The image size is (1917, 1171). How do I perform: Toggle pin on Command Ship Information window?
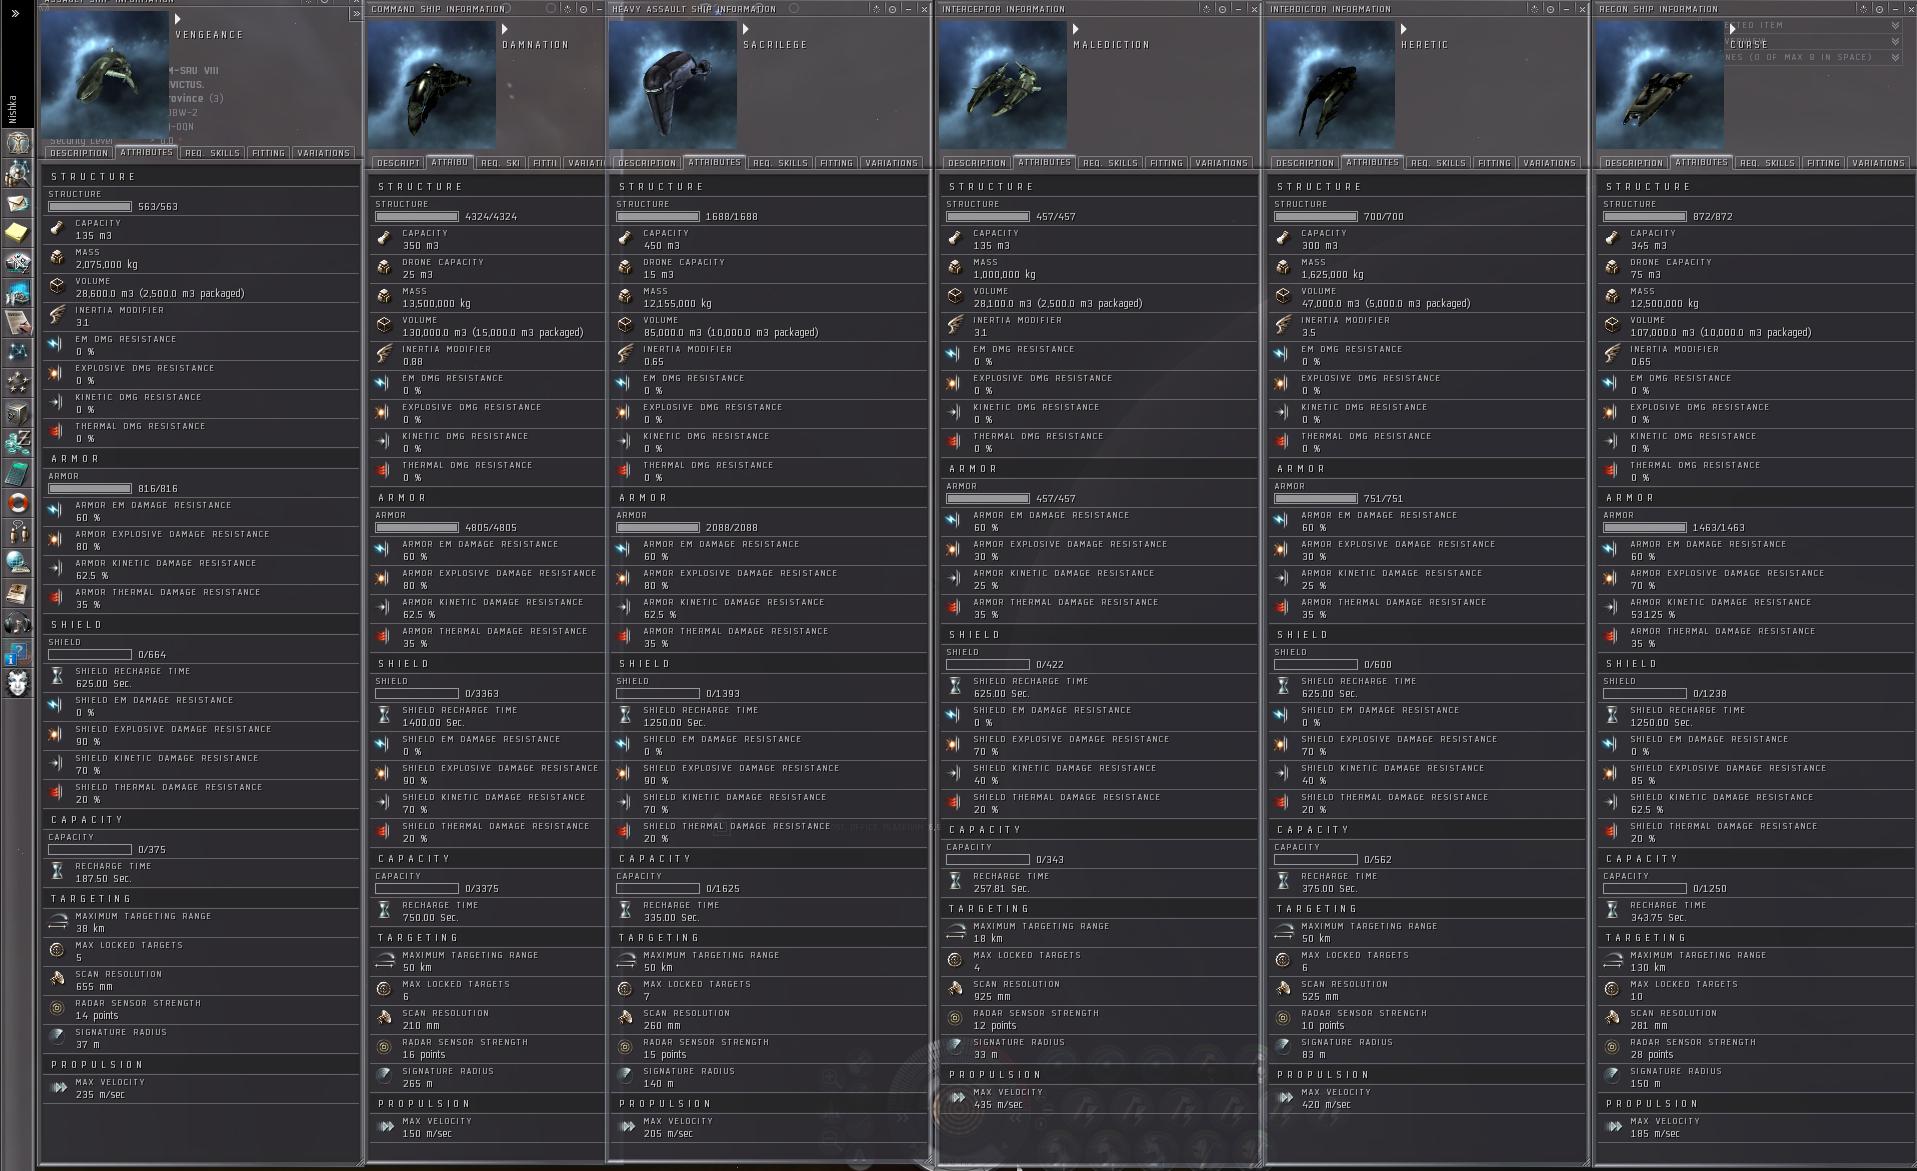tap(584, 9)
